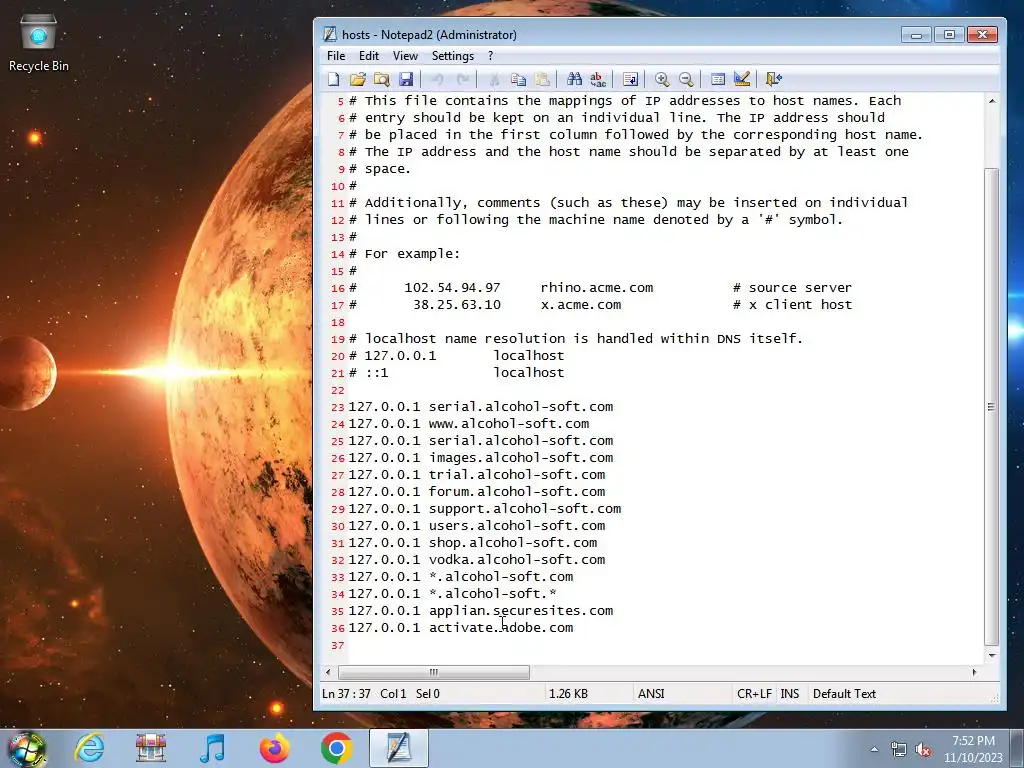1024x768 pixels.
Task: Click the horizontal scrollbar thumb
Action: click(x=434, y=672)
